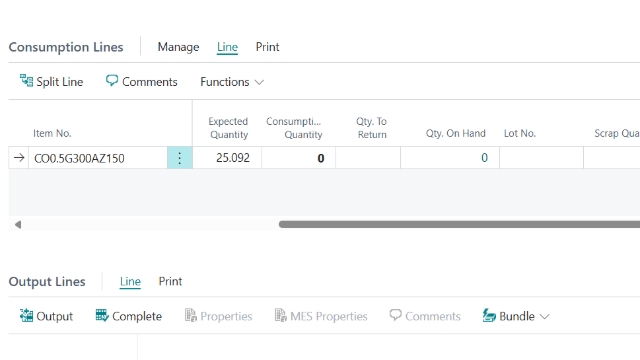Click the empty Lot No. cell
The image size is (640, 360).
(541, 158)
